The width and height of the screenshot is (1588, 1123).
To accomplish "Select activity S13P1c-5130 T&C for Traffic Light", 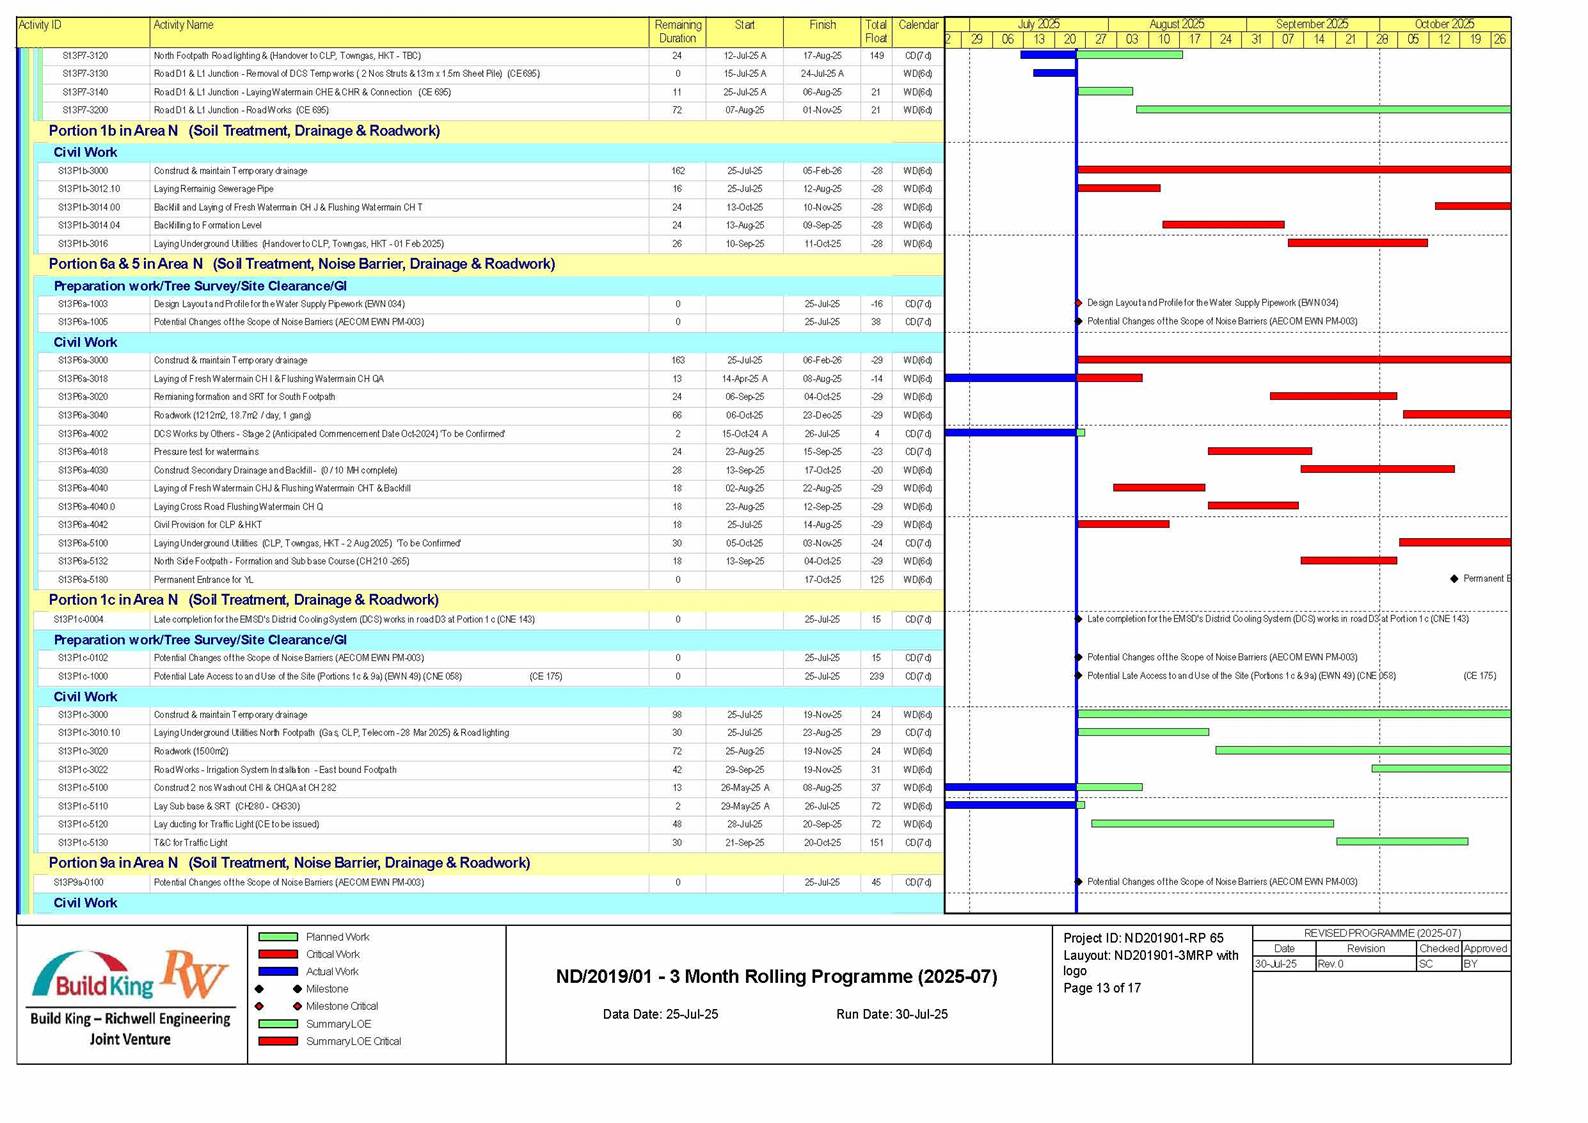I will (490, 843).
